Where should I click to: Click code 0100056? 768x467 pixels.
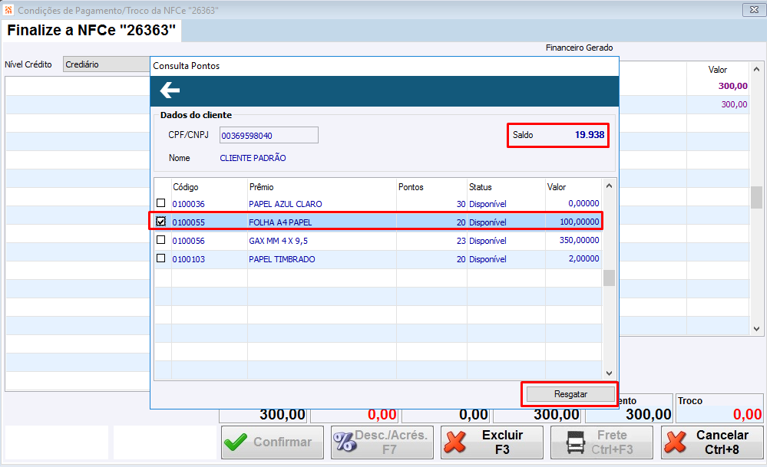[188, 241]
